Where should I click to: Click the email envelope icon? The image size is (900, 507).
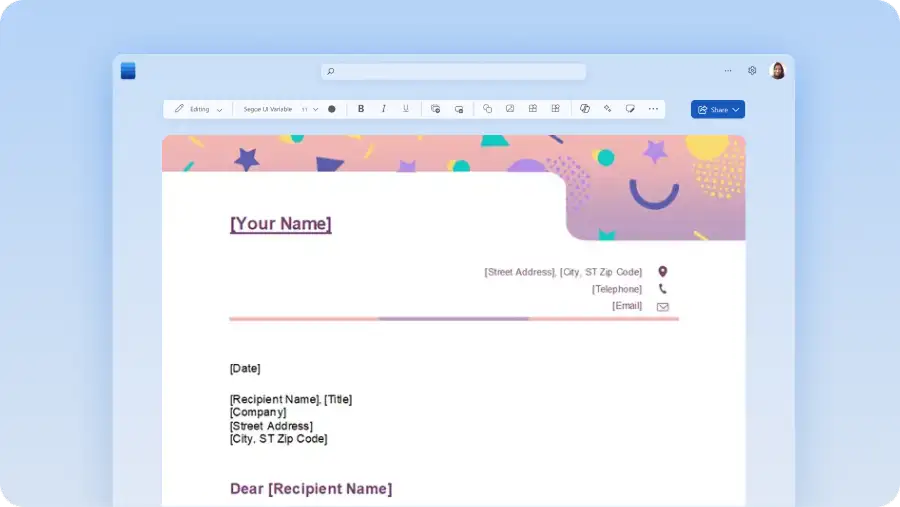tap(663, 307)
